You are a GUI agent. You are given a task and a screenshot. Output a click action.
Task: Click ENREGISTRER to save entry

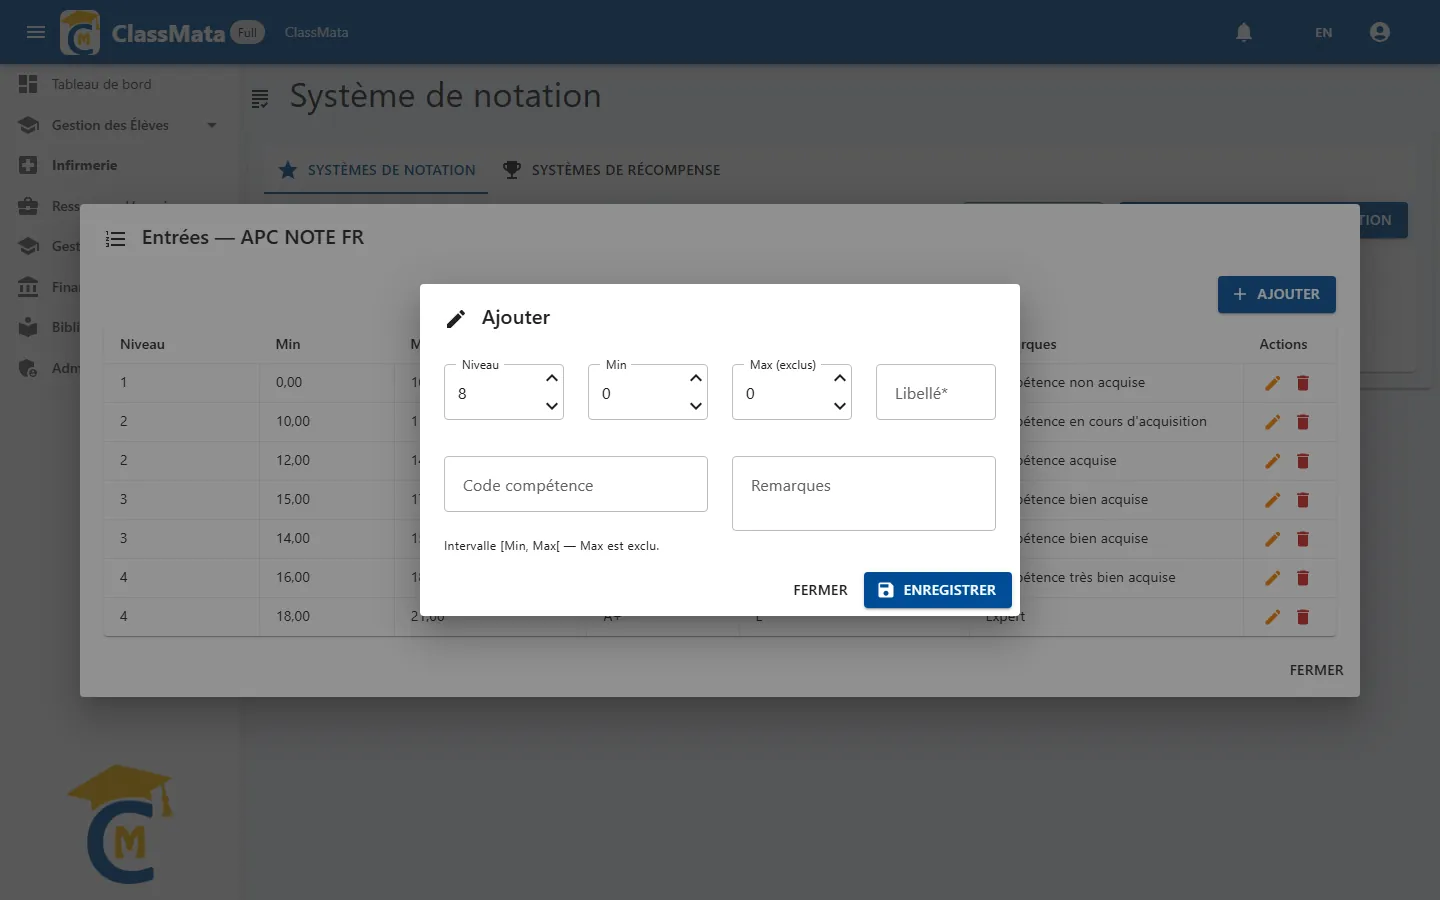coord(938,590)
